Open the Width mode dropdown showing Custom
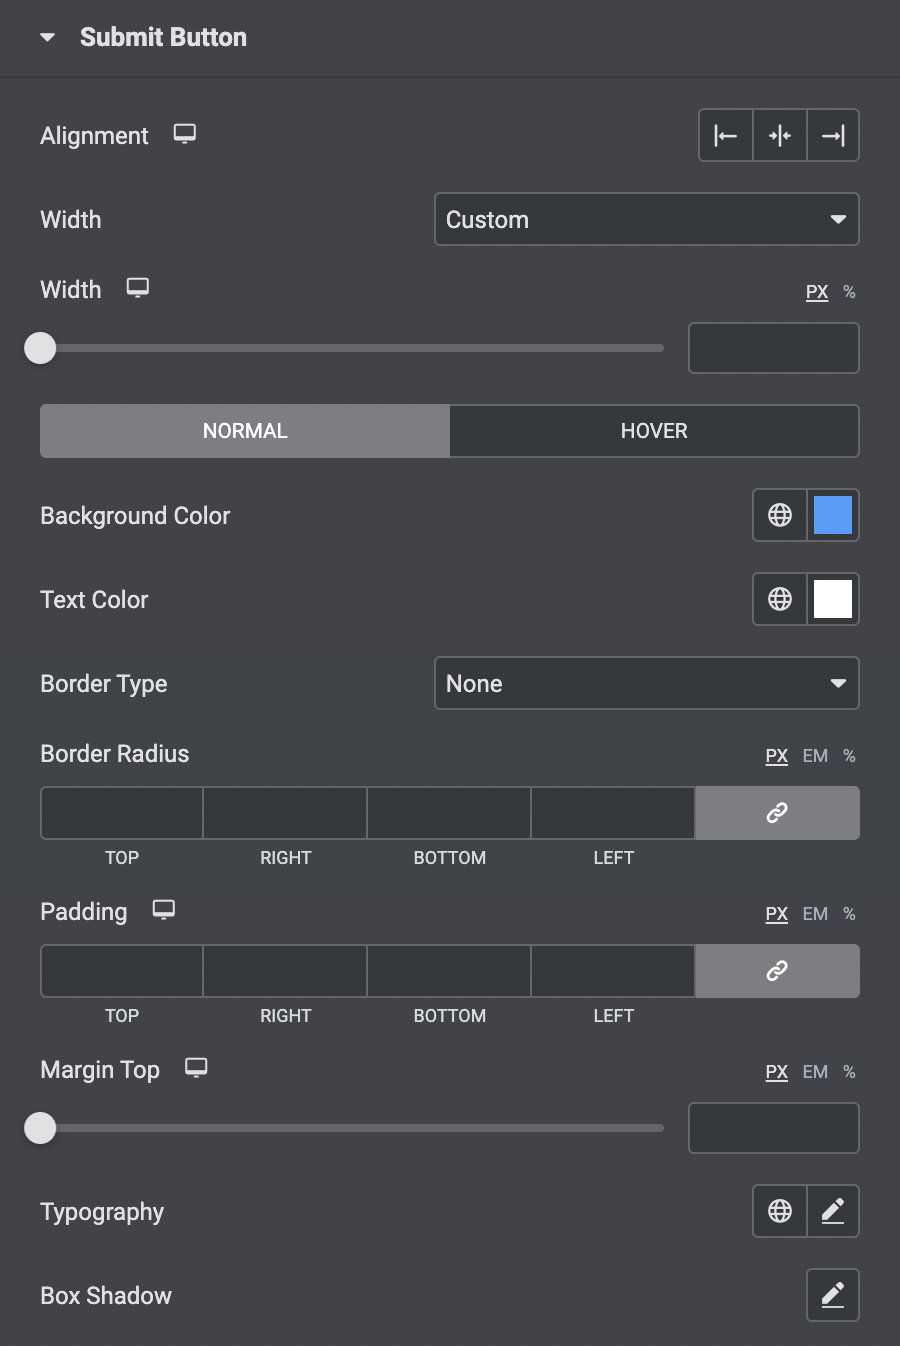This screenshot has width=900, height=1346. [646, 219]
